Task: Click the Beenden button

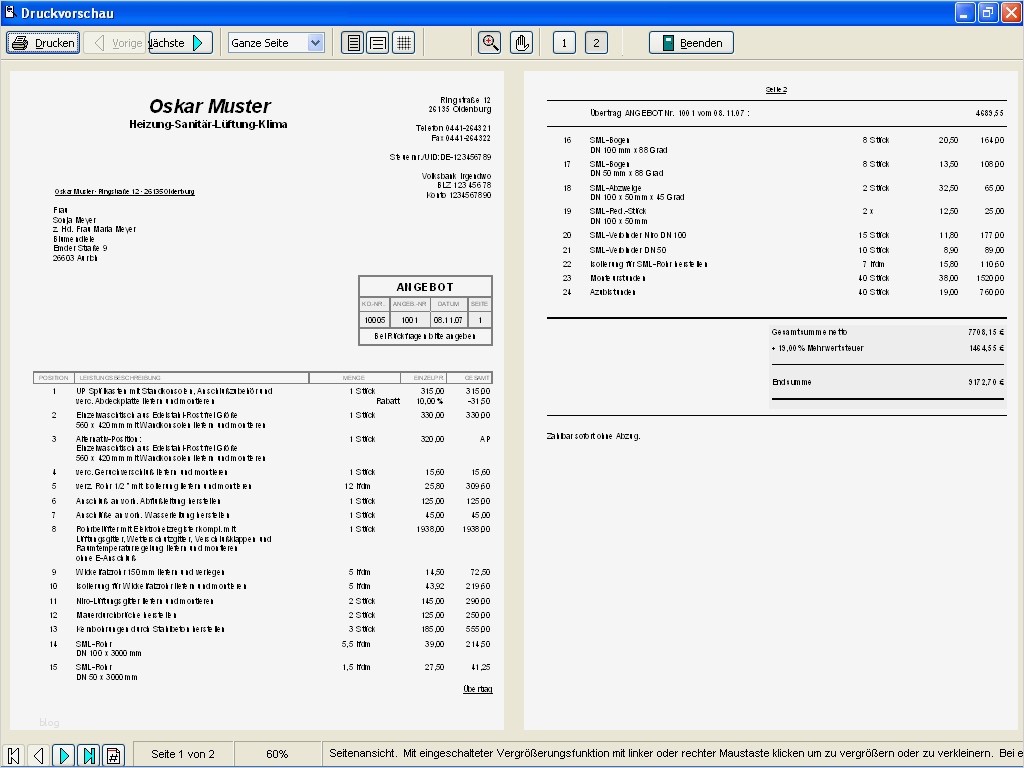Action: tap(690, 42)
